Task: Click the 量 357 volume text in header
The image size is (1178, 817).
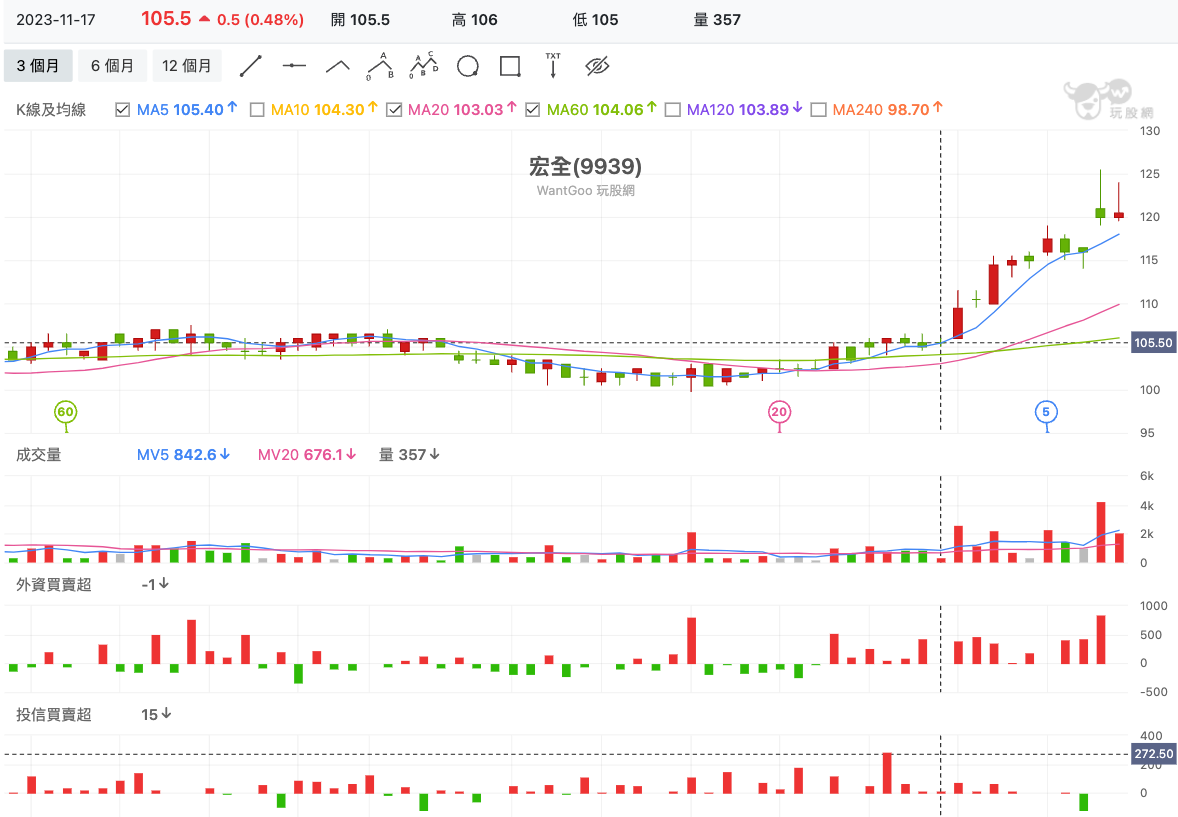Action: click(x=717, y=20)
